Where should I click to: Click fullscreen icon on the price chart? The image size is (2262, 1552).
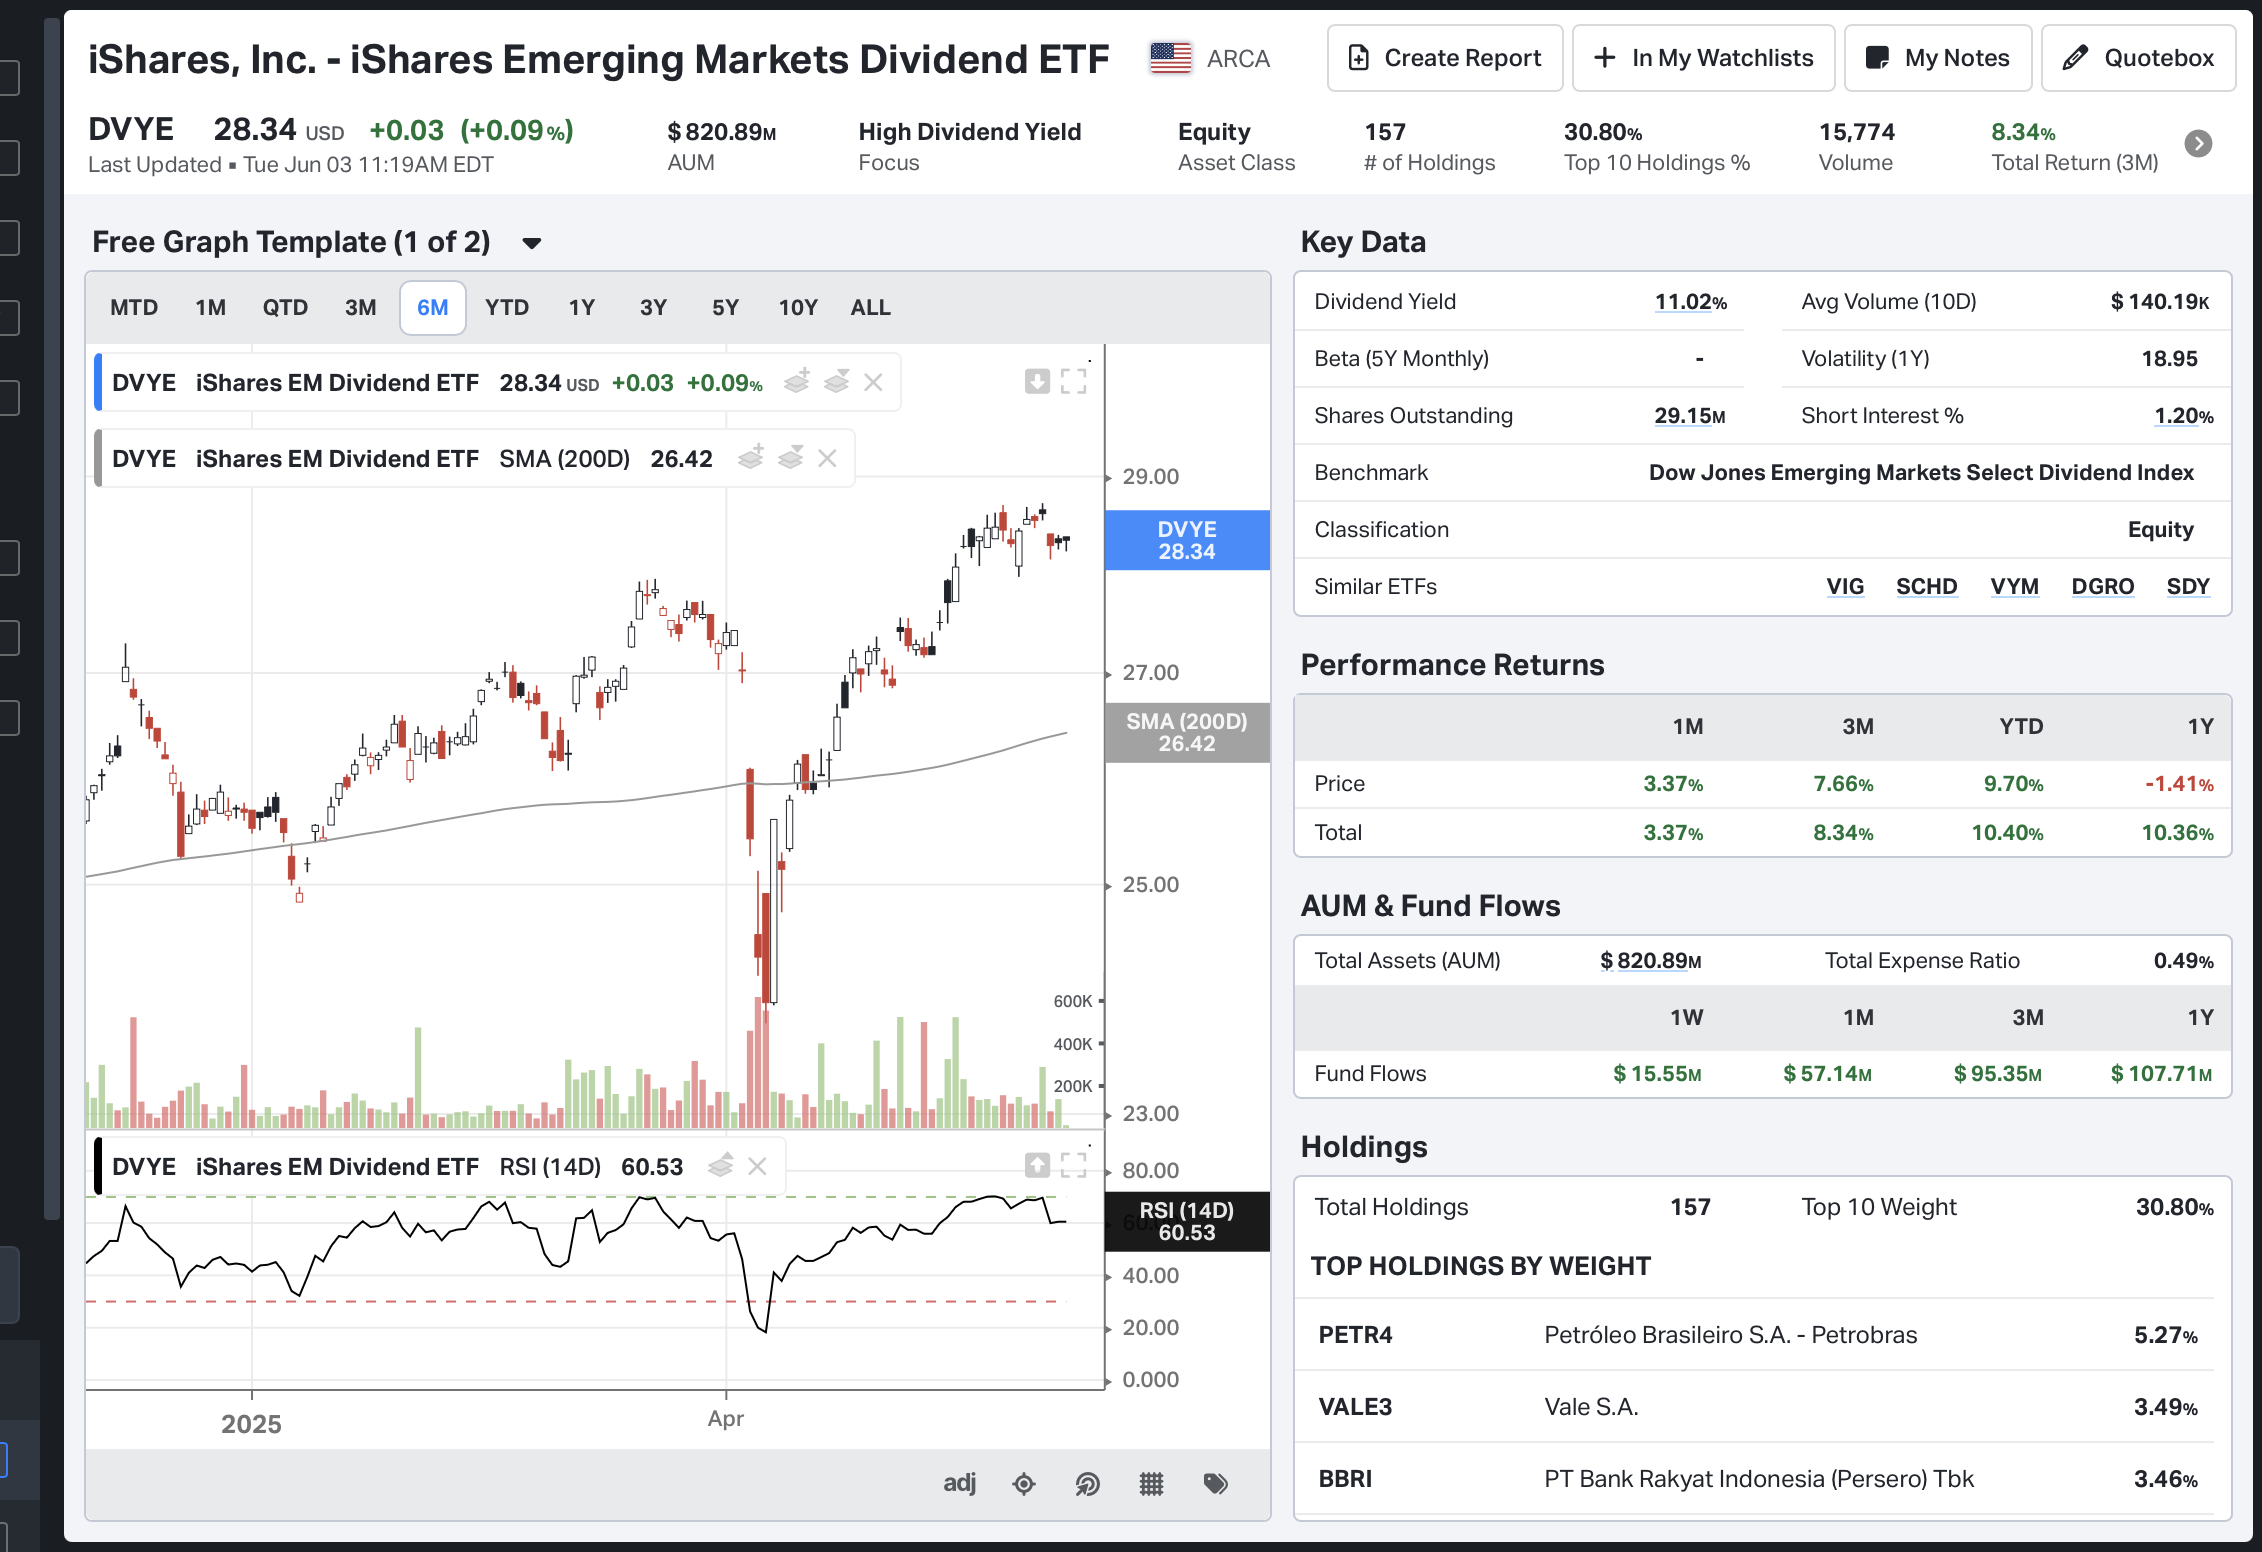[1073, 381]
